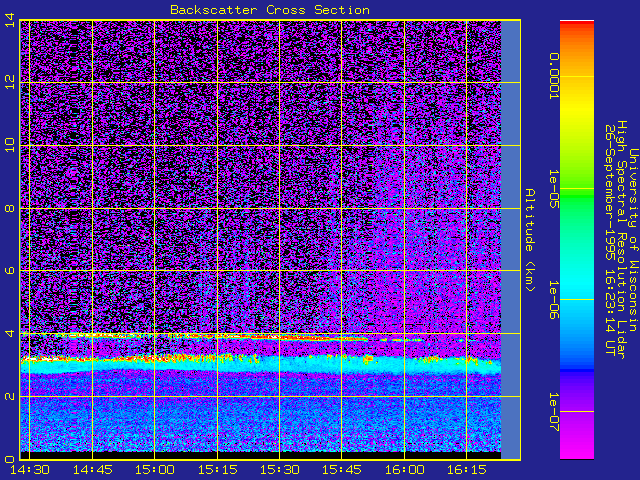The width and height of the screenshot is (640, 480).
Task: Click 'High Spectral Resolution Lidar' text
Action: pyautogui.click(x=621, y=240)
